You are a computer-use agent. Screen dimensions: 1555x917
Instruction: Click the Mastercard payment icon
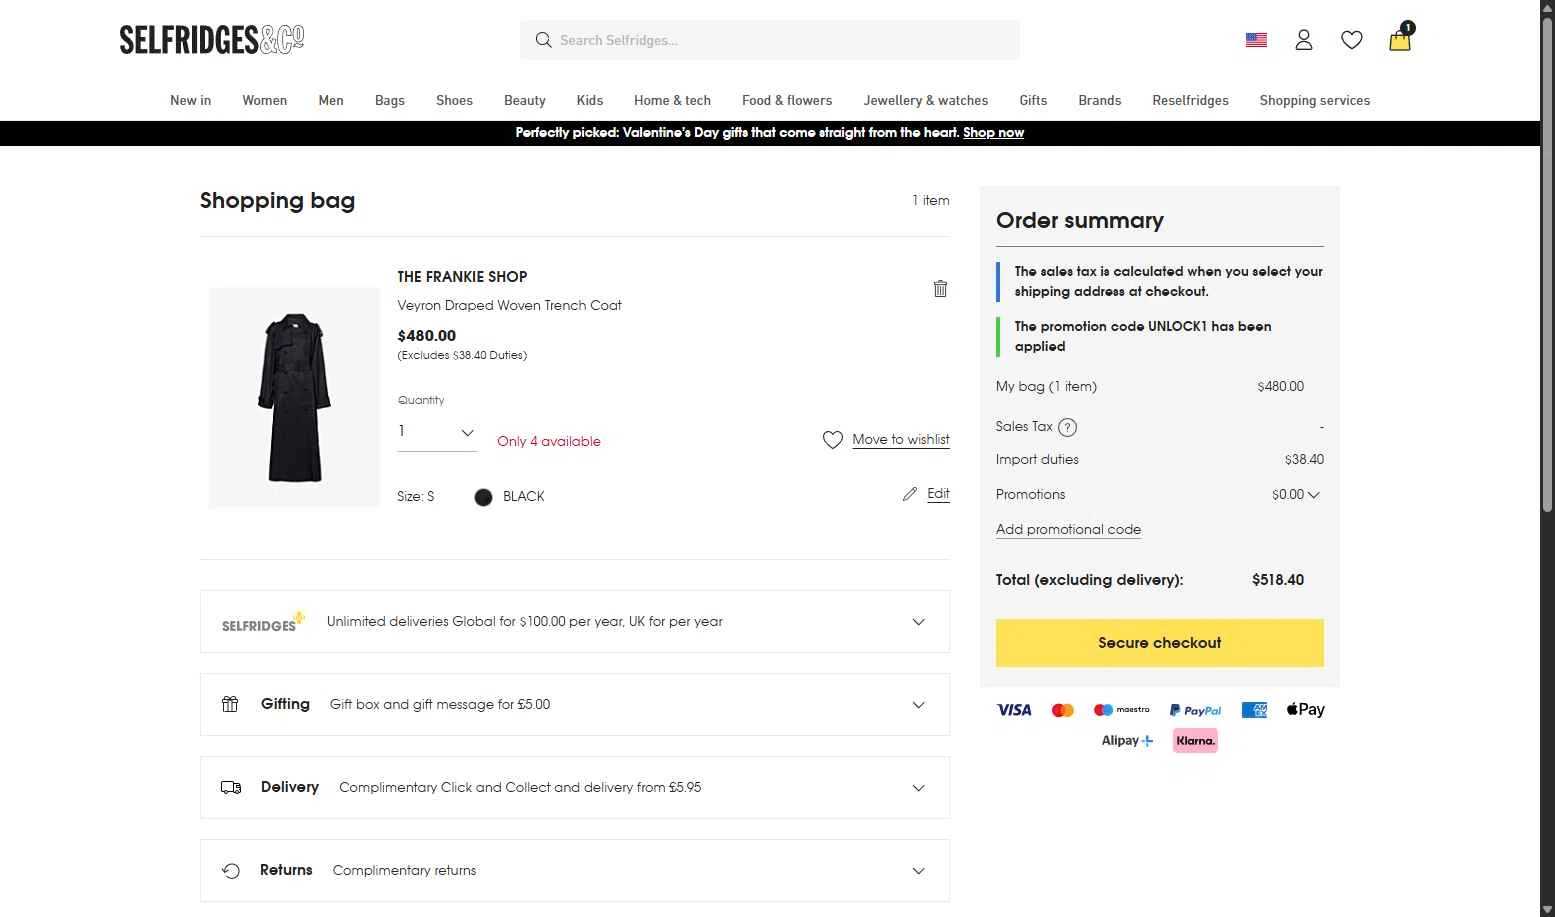[1063, 710]
